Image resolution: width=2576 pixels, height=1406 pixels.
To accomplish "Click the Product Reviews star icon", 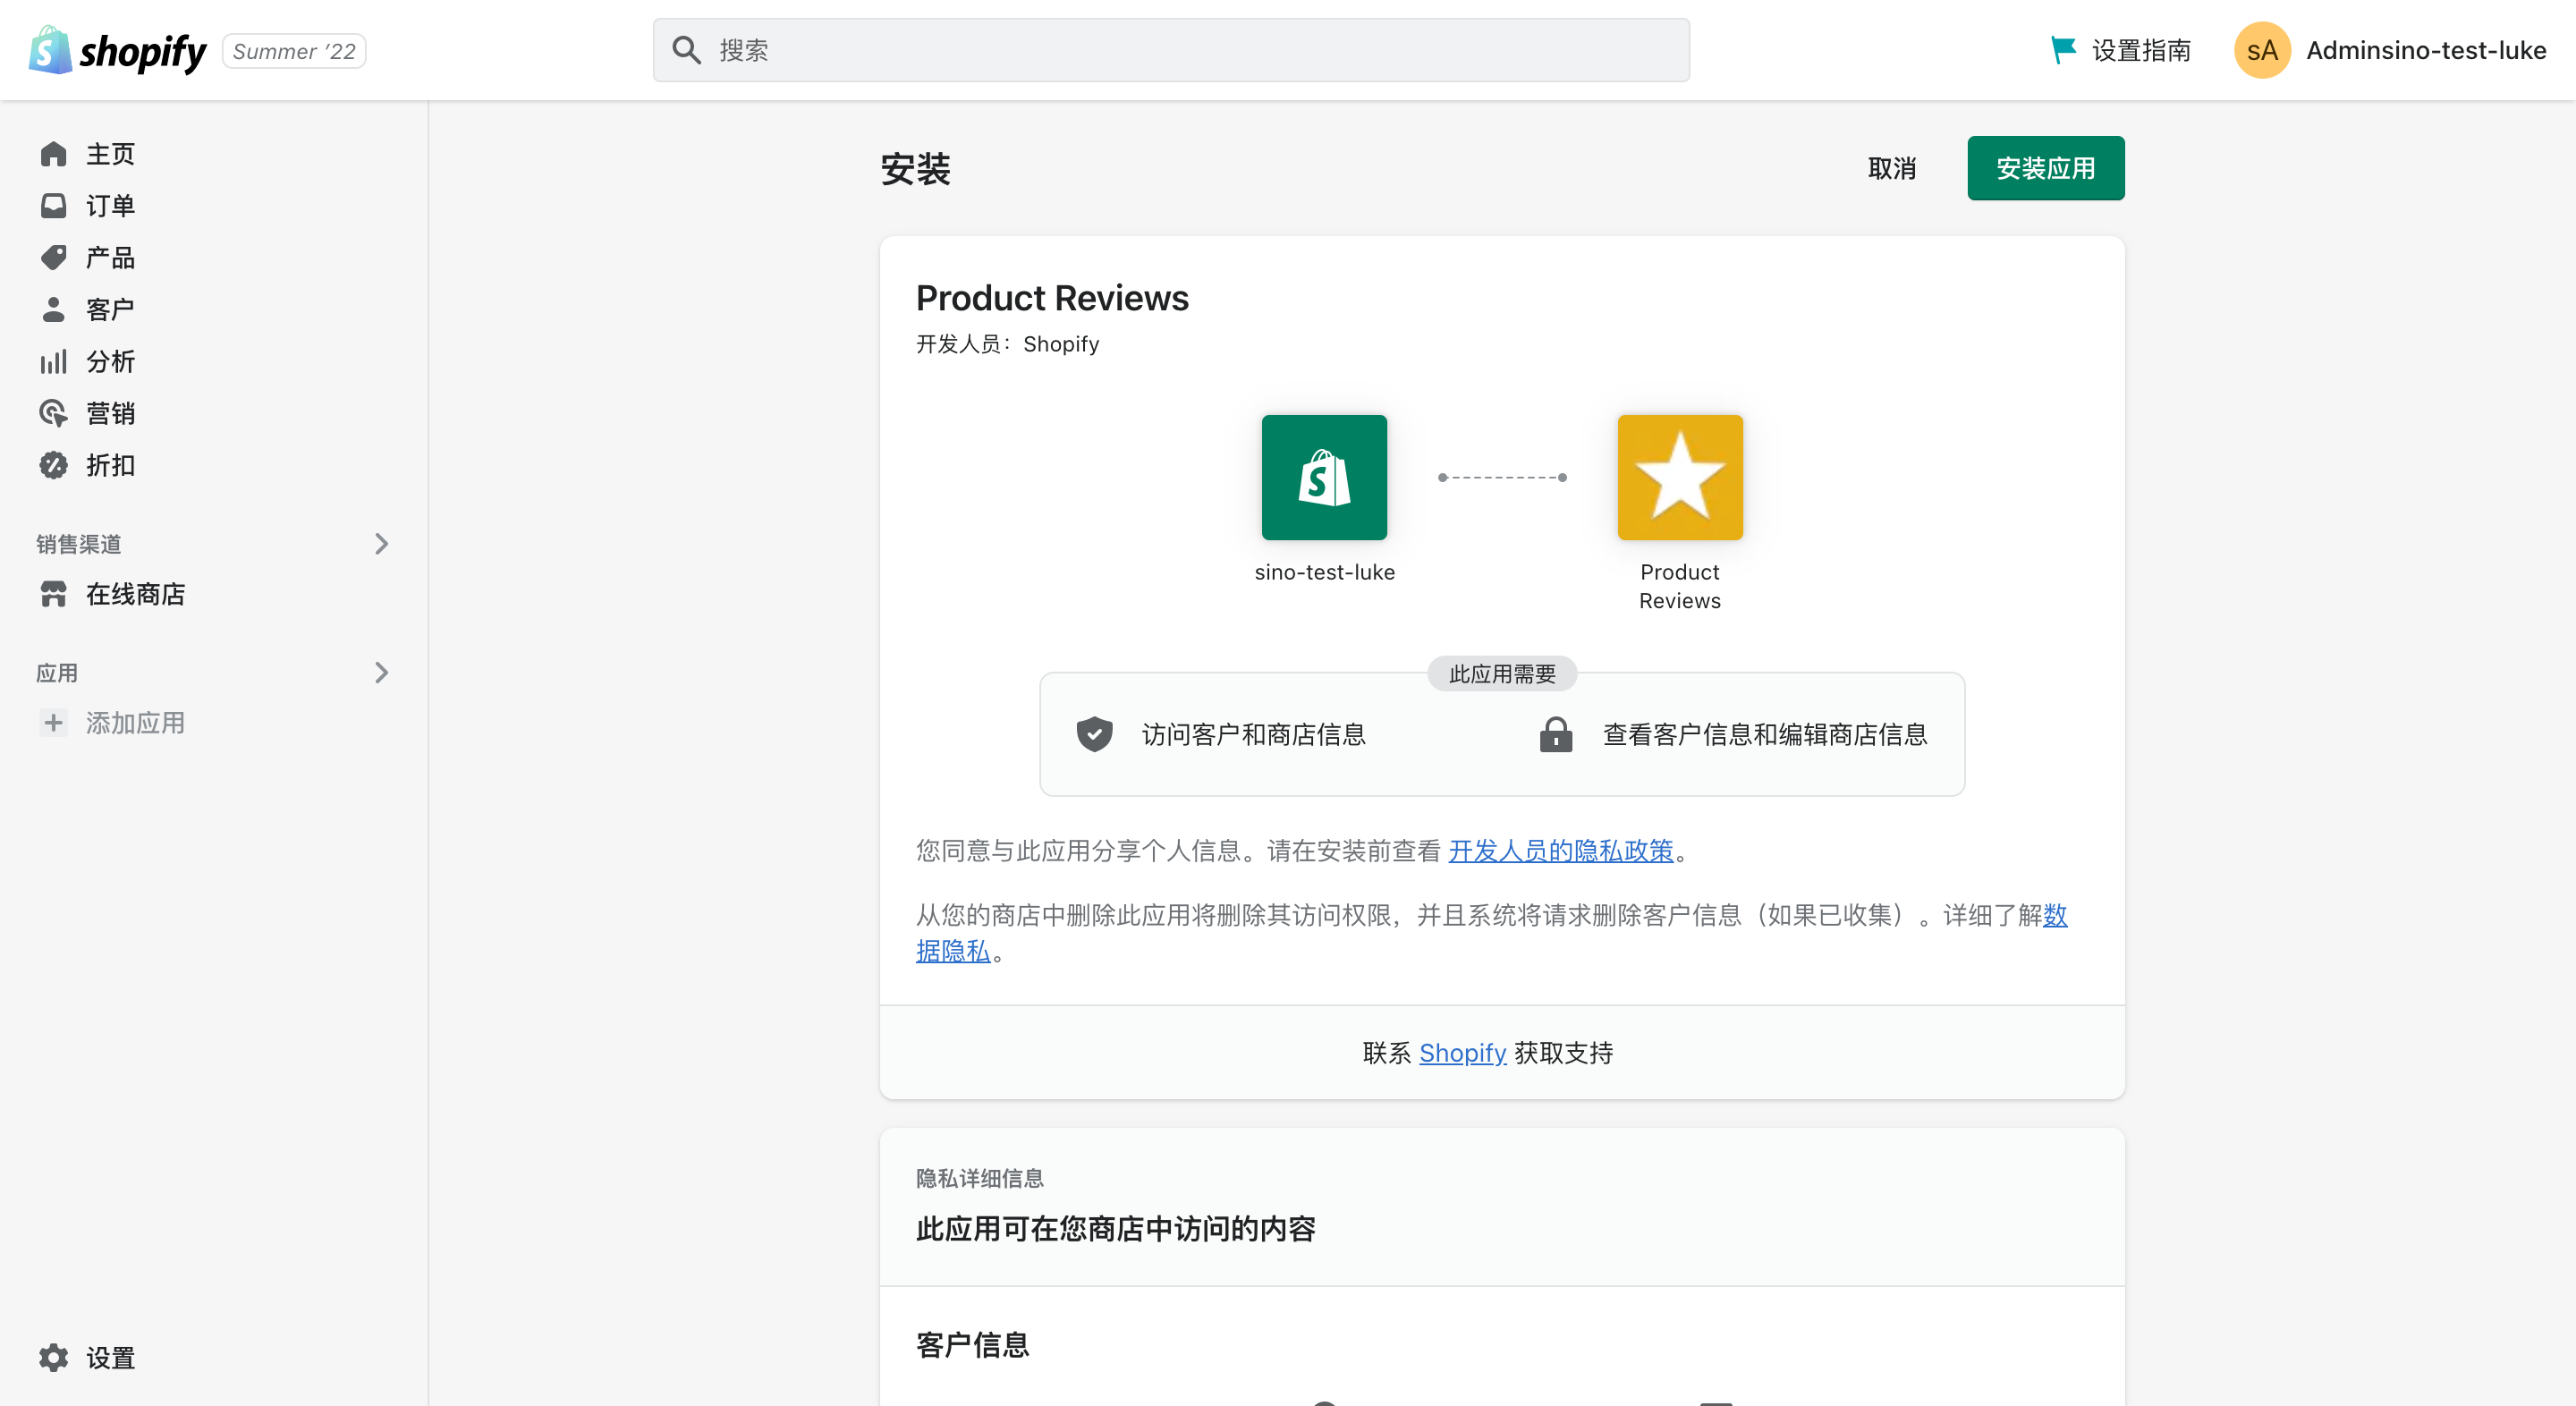I will tap(1680, 477).
